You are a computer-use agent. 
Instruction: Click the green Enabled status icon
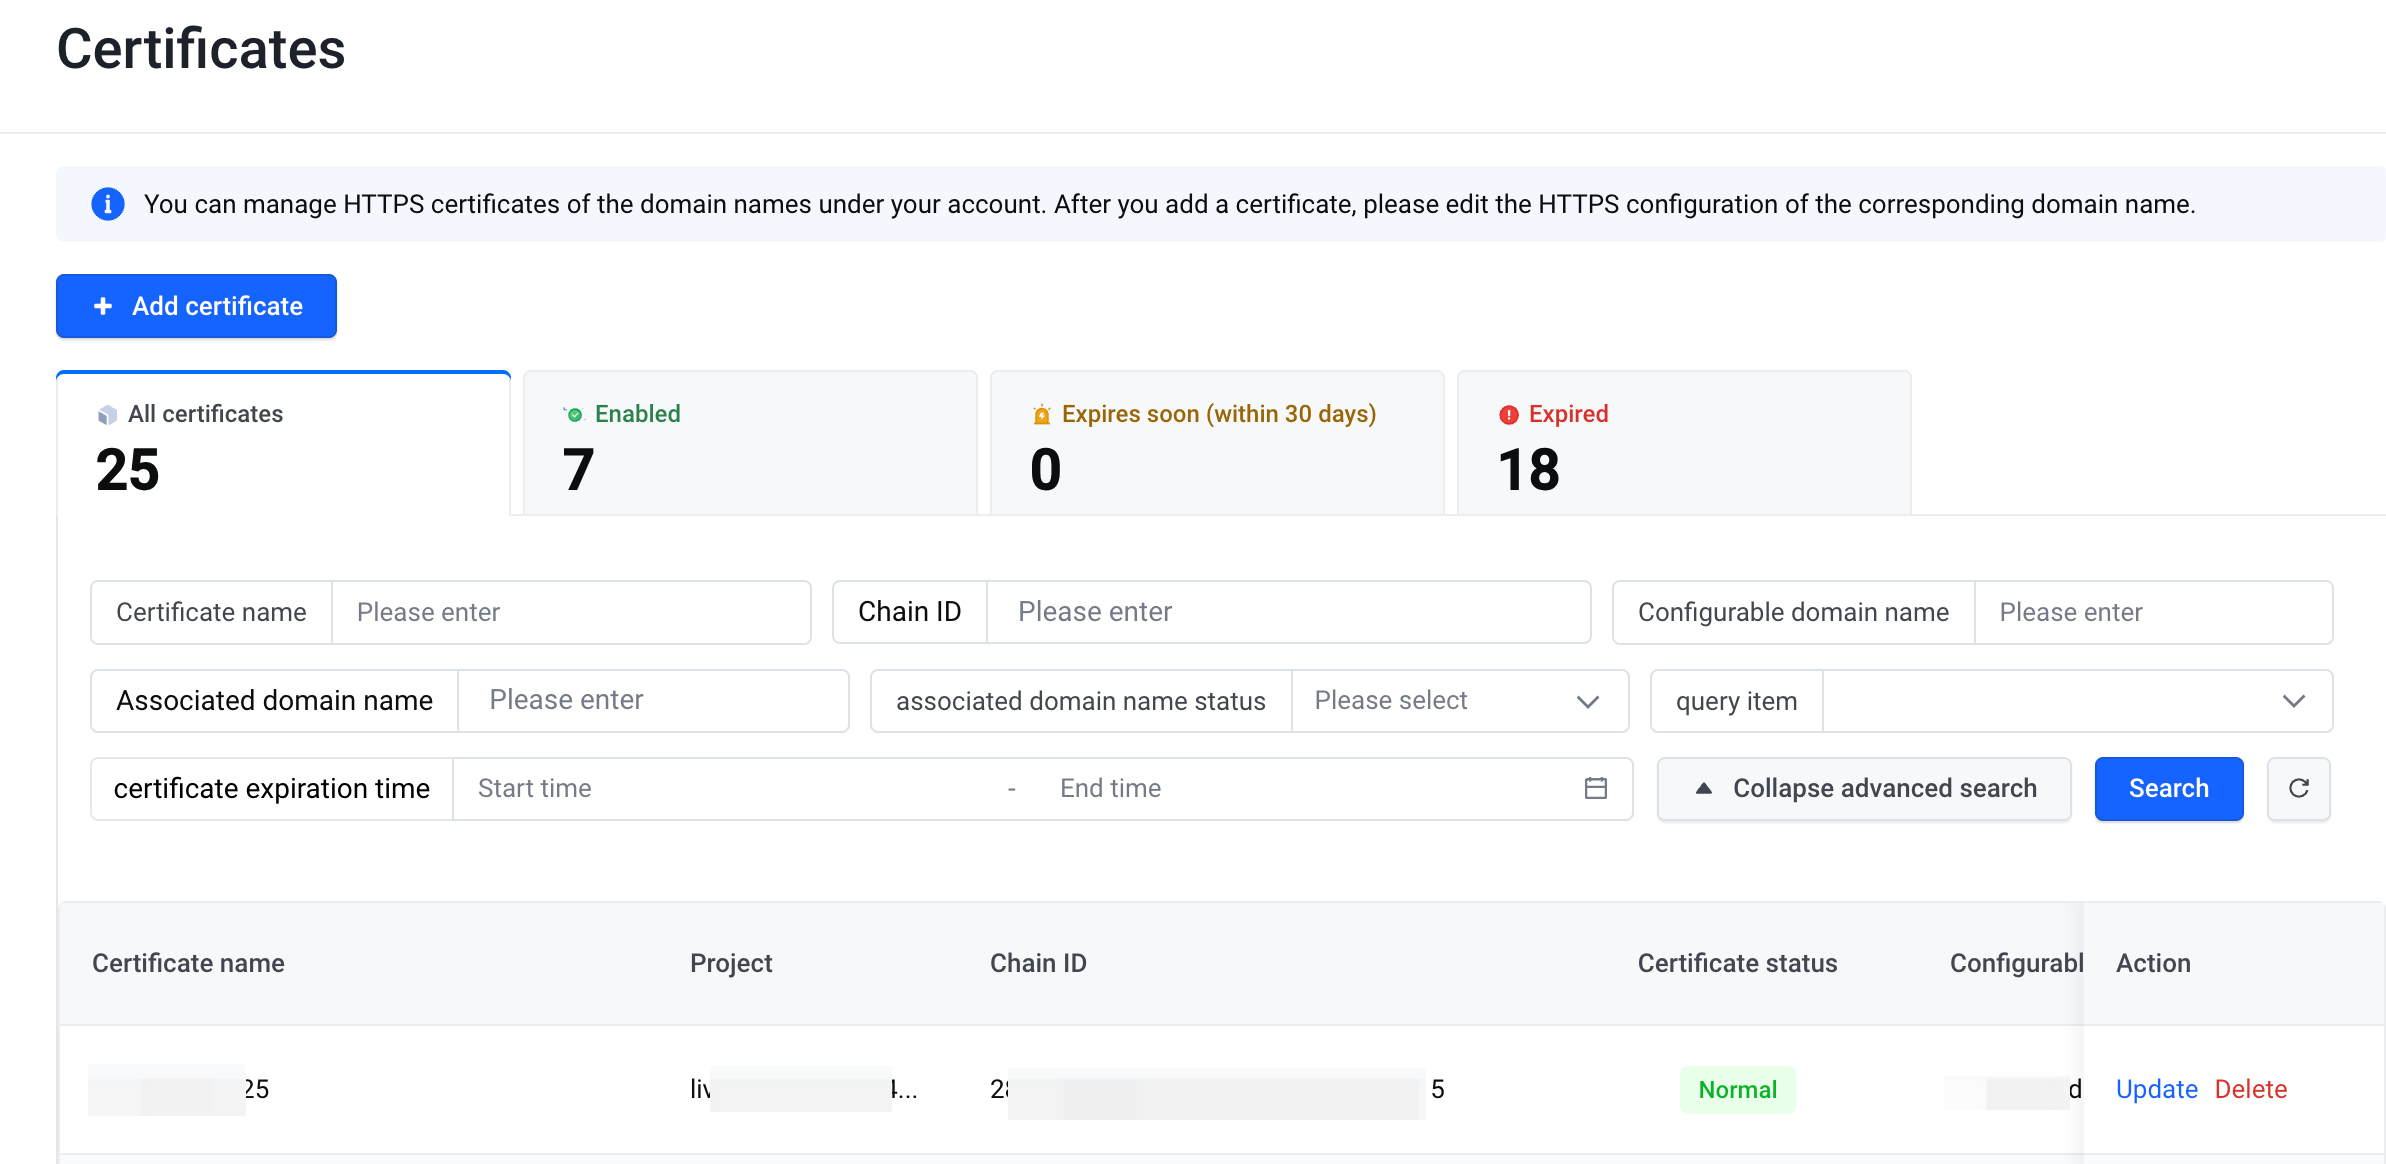click(574, 414)
